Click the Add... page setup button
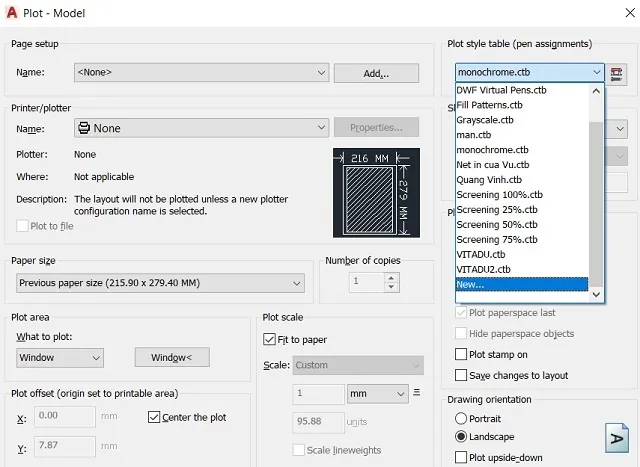The image size is (640, 467). (x=376, y=73)
